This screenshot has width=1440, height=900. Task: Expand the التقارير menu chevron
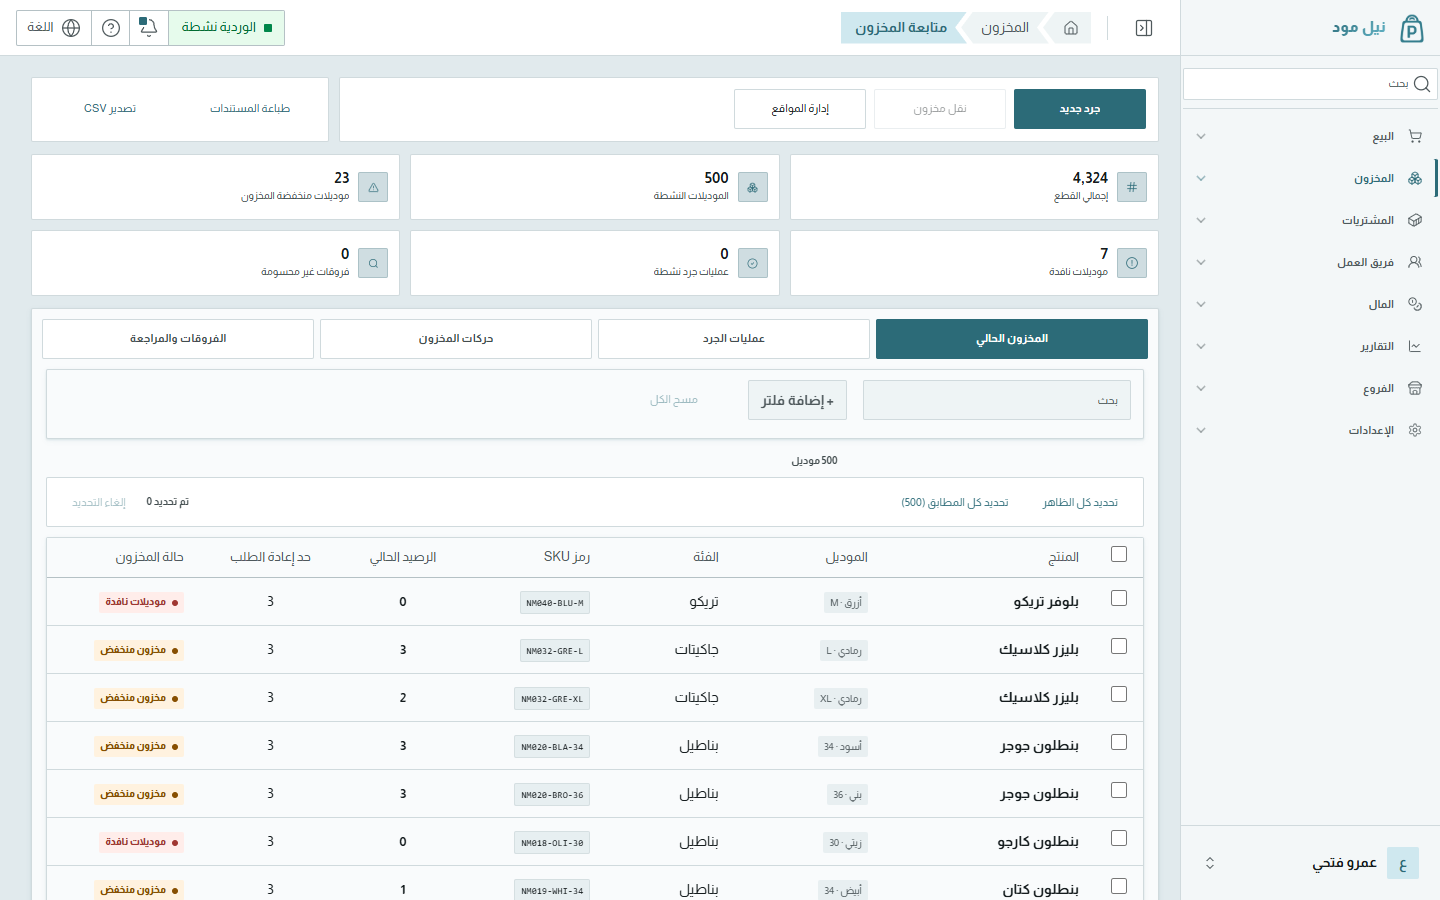click(1201, 346)
